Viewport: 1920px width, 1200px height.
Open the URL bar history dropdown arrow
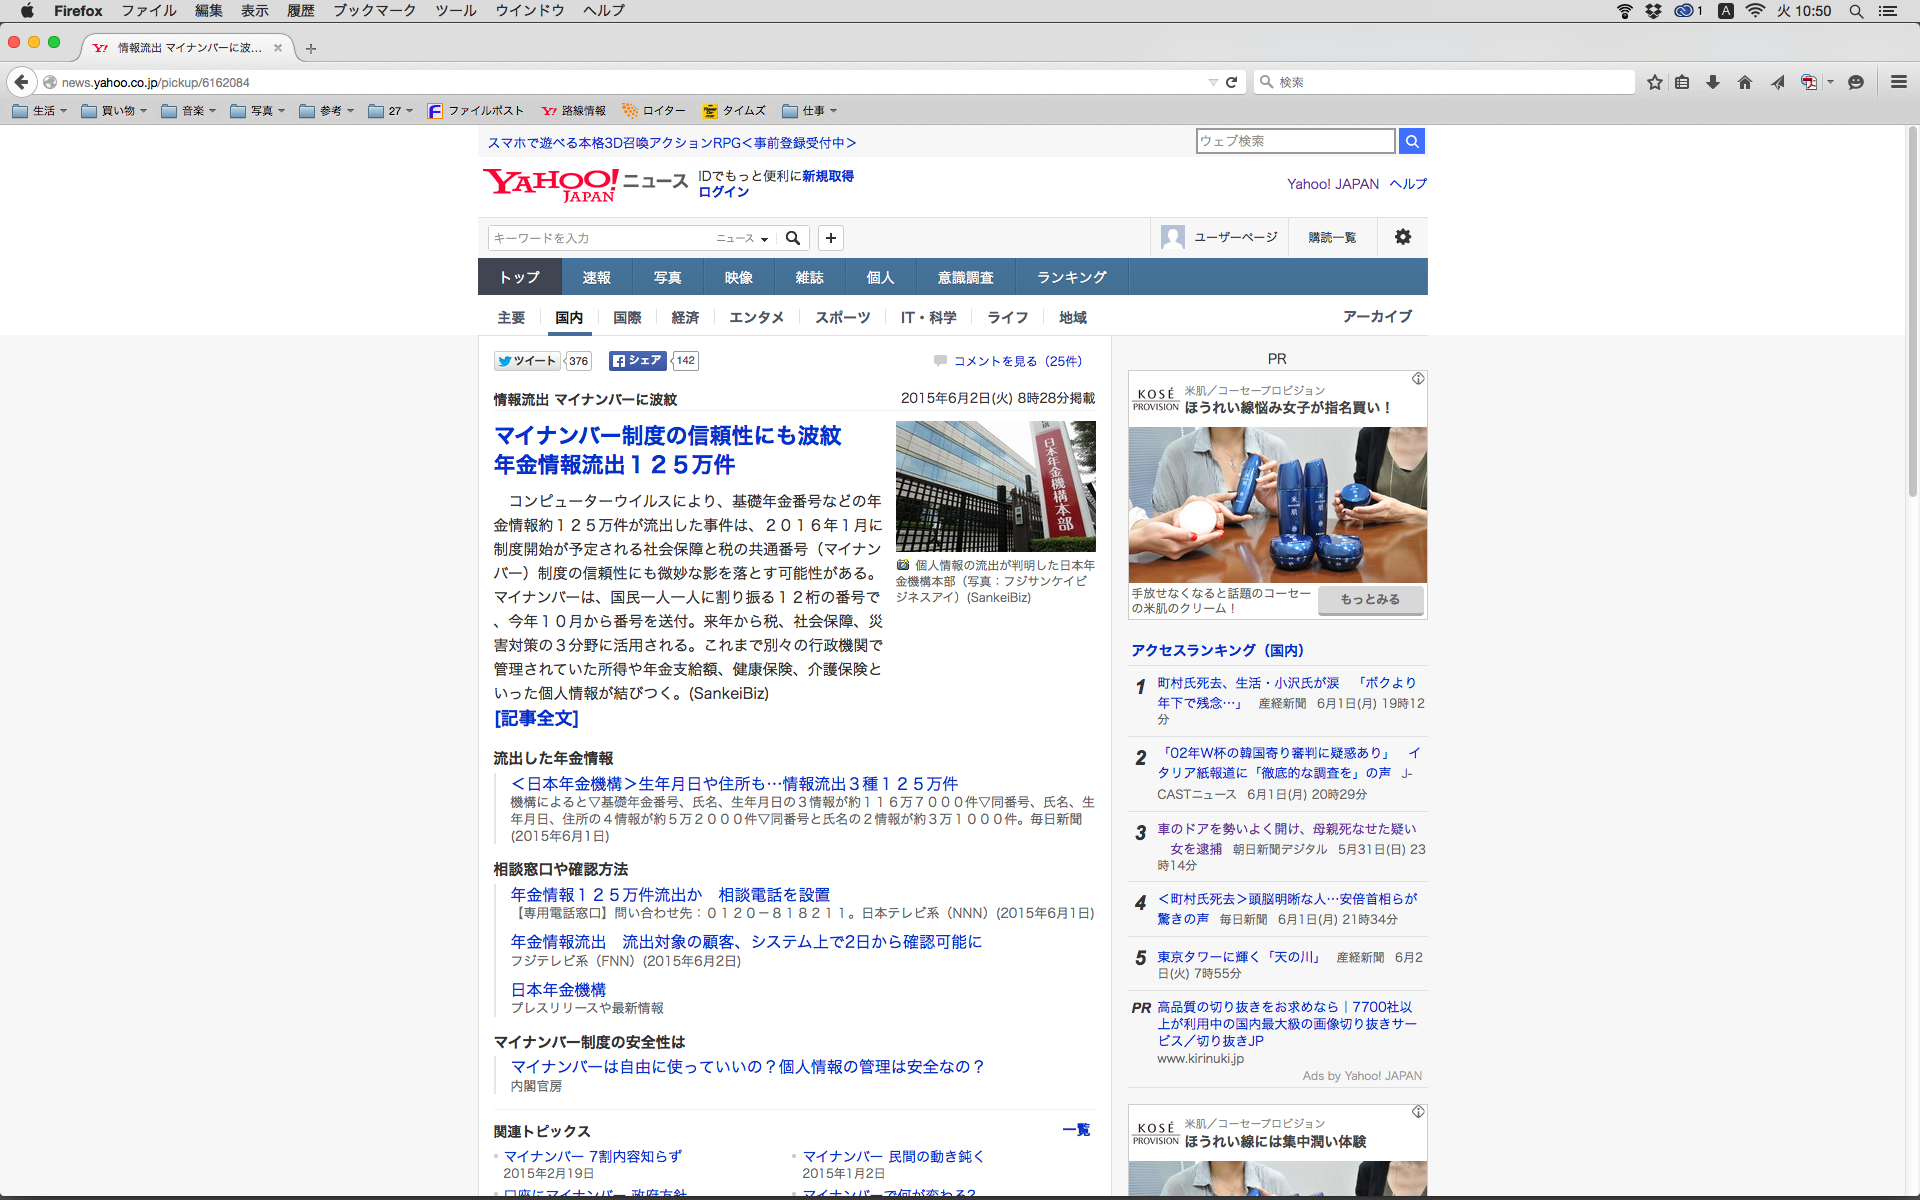(1213, 82)
